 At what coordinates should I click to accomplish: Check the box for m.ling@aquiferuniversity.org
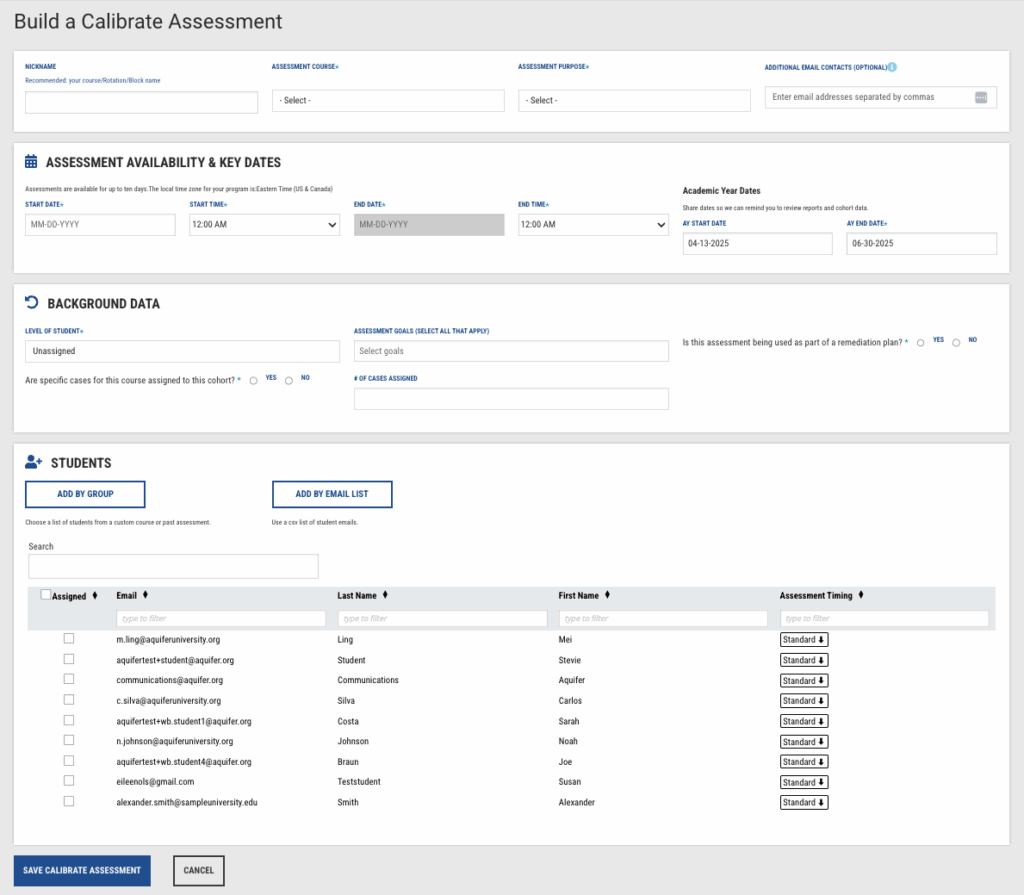point(69,639)
